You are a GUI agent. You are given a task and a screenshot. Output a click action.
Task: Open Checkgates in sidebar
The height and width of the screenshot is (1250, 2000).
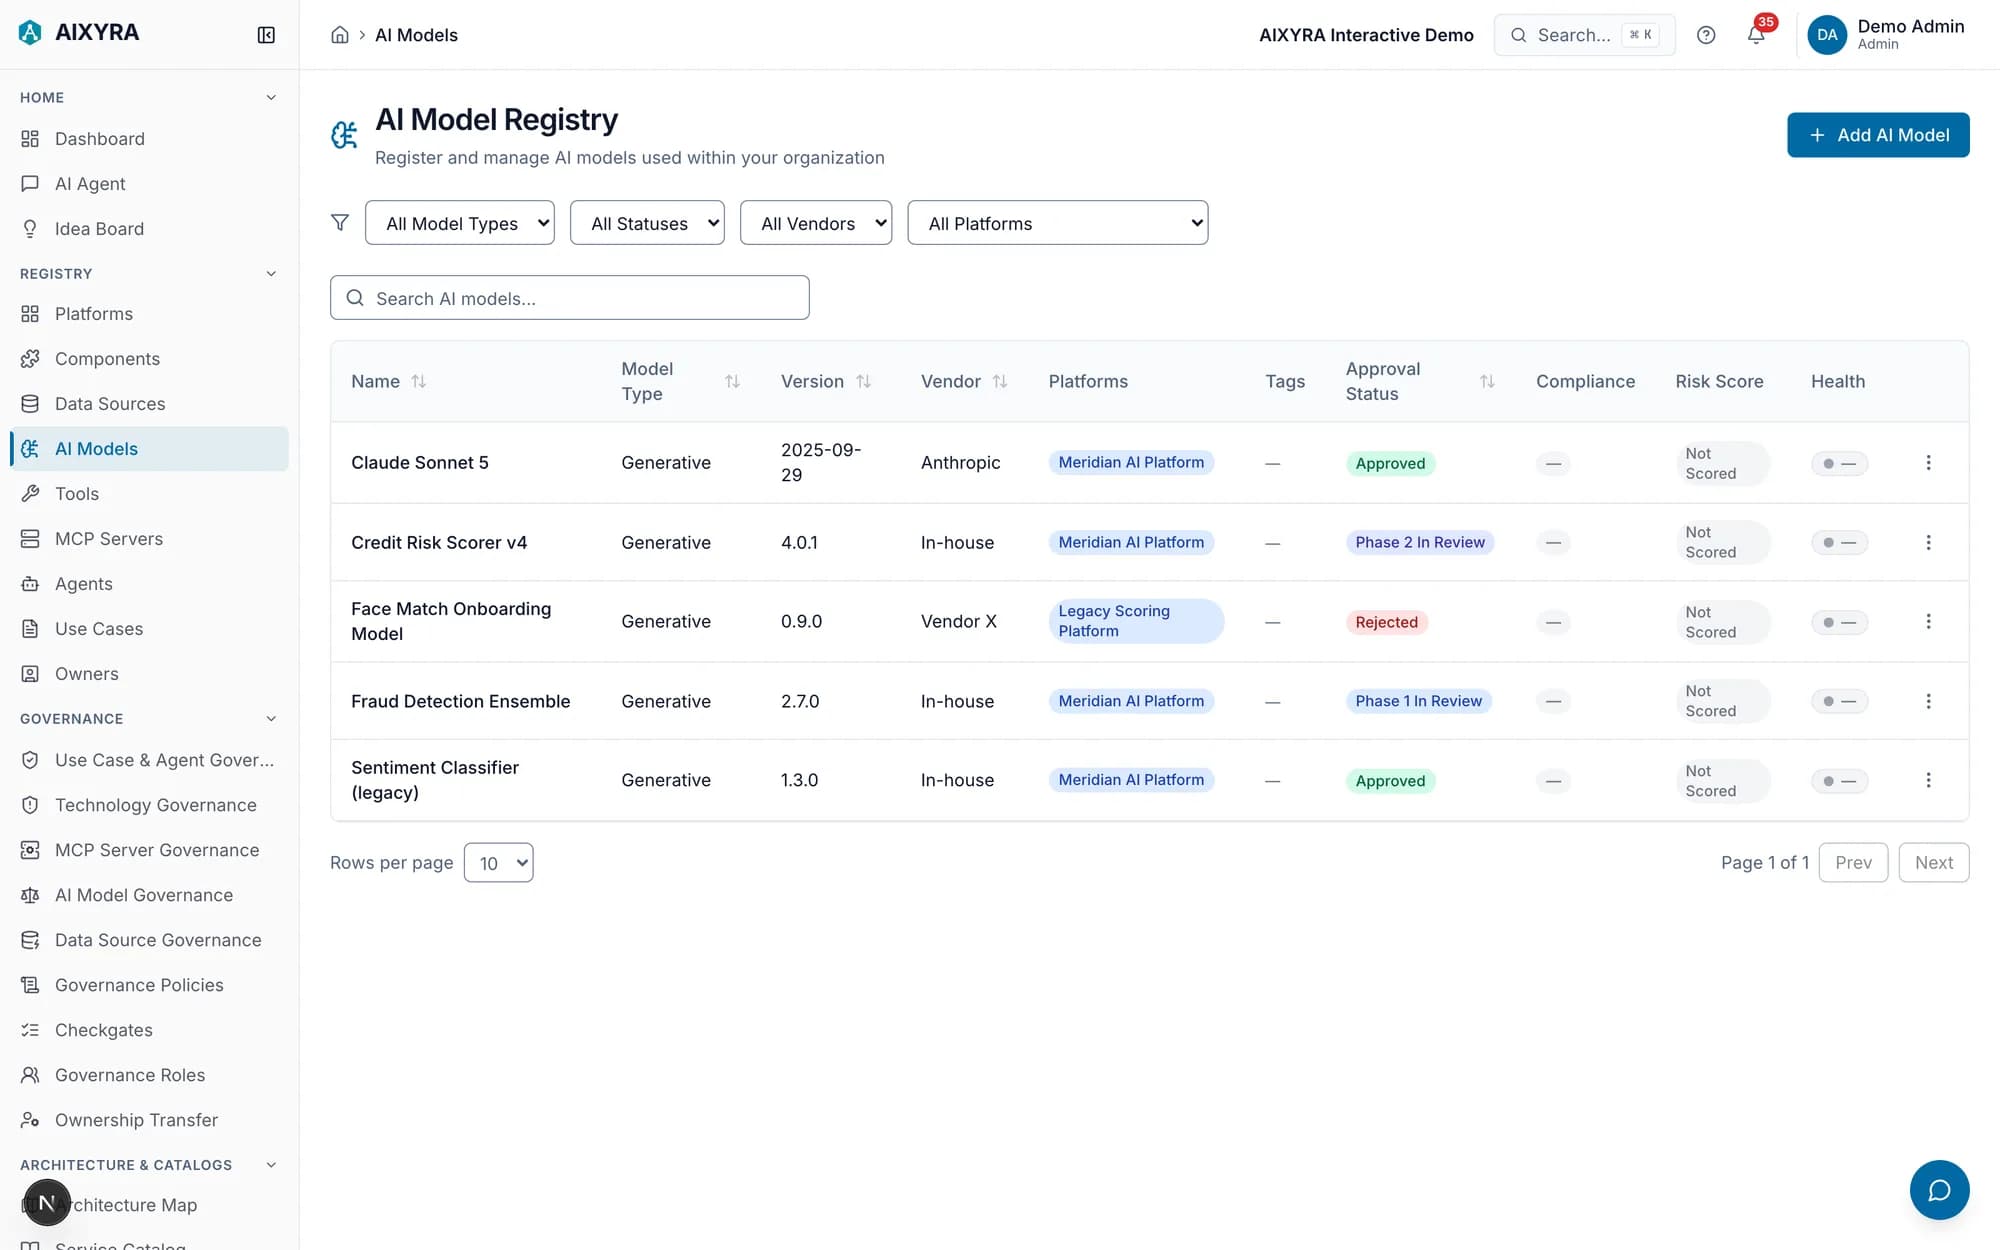click(149, 1030)
